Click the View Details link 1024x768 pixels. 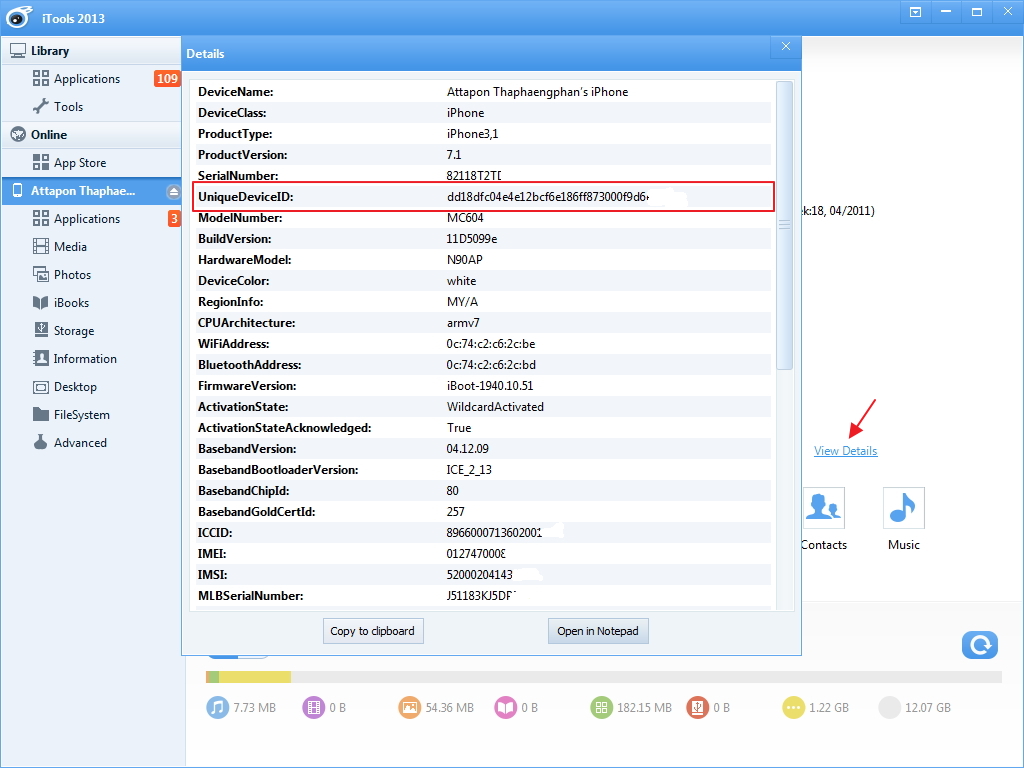pyautogui.click(x=846, y=451)
